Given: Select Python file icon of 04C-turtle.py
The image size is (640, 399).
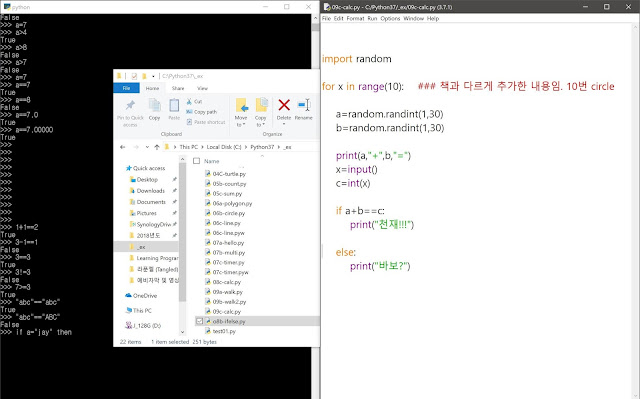Looking at the screenshot, I should point(208,174).
